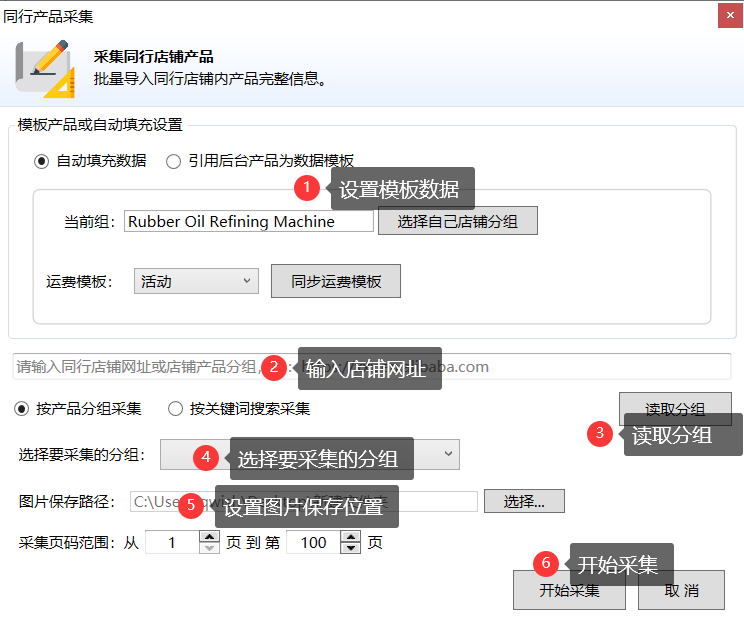Image resolution: width=744 pixels, height=622 pixels.
Task: Choose 按产品分组采集 collection mode
Action: tap(21, 408)
